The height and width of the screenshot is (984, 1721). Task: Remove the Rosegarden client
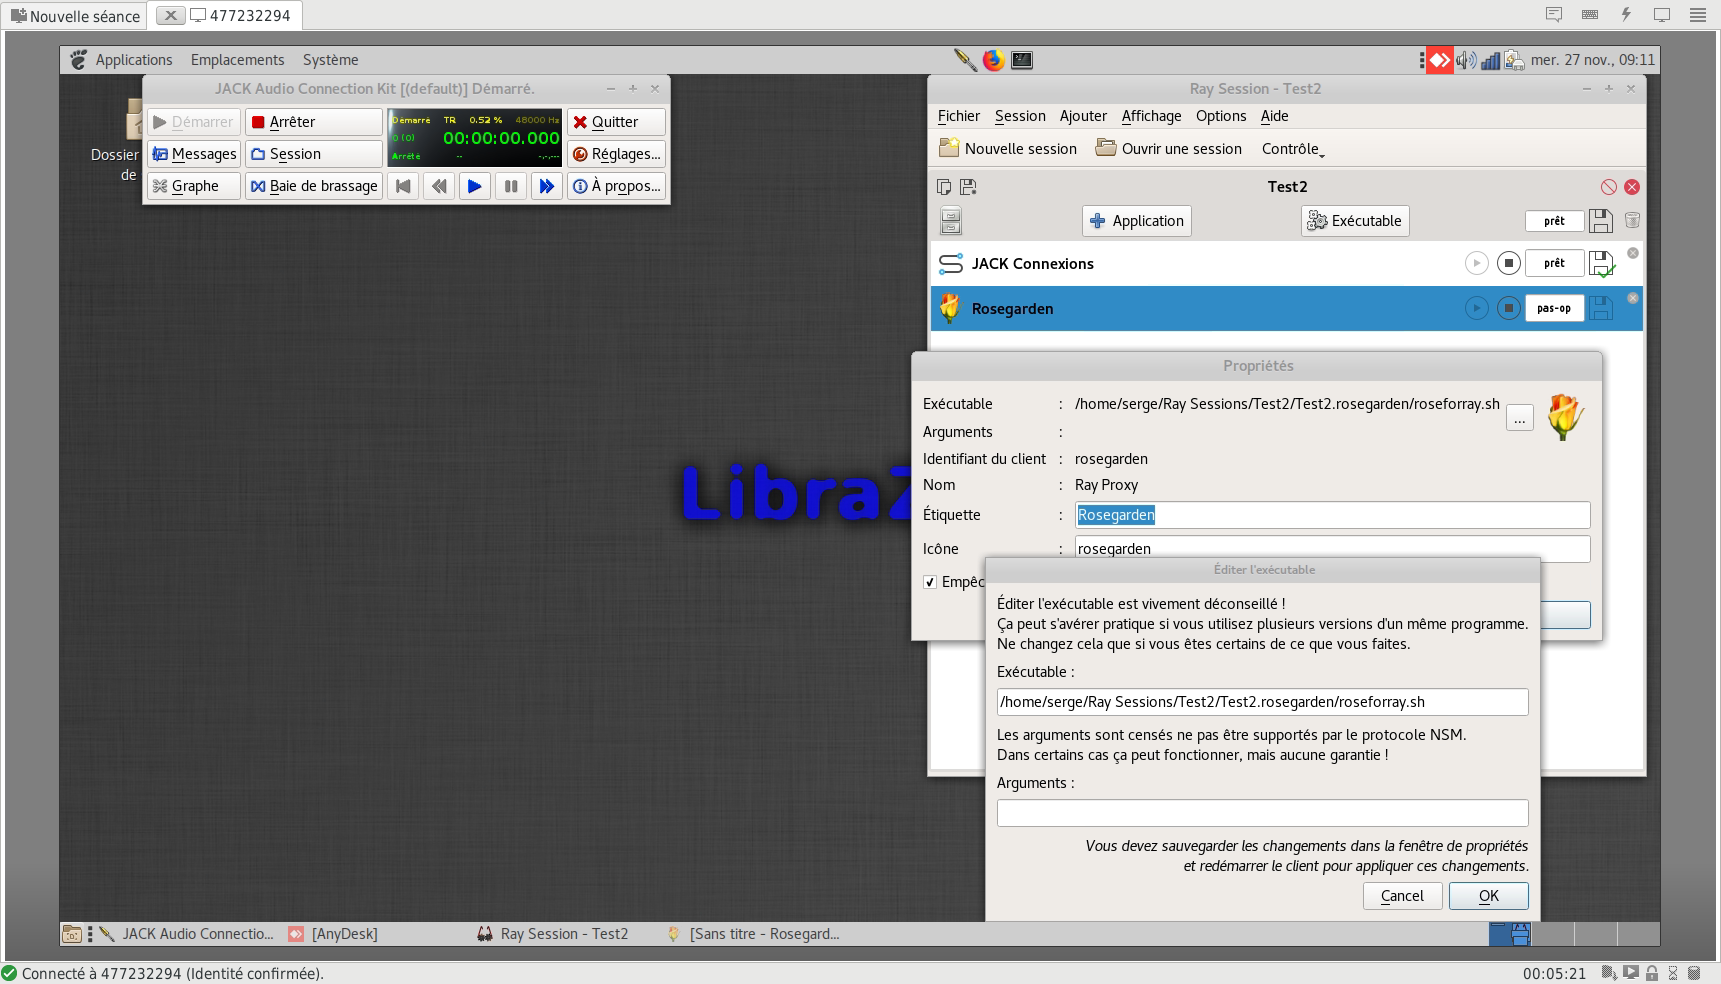pos(1633,298)
